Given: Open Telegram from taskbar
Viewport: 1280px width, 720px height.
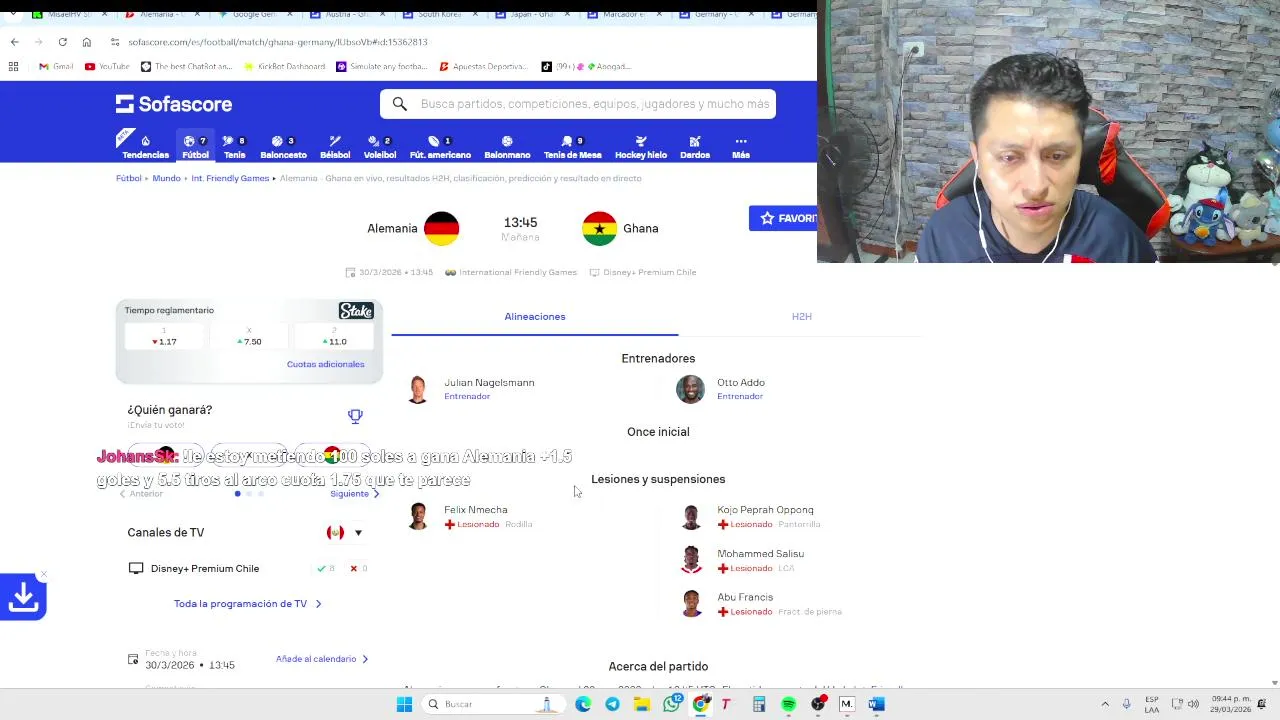Looking at the screenshot, I should [x=612, y=704].
